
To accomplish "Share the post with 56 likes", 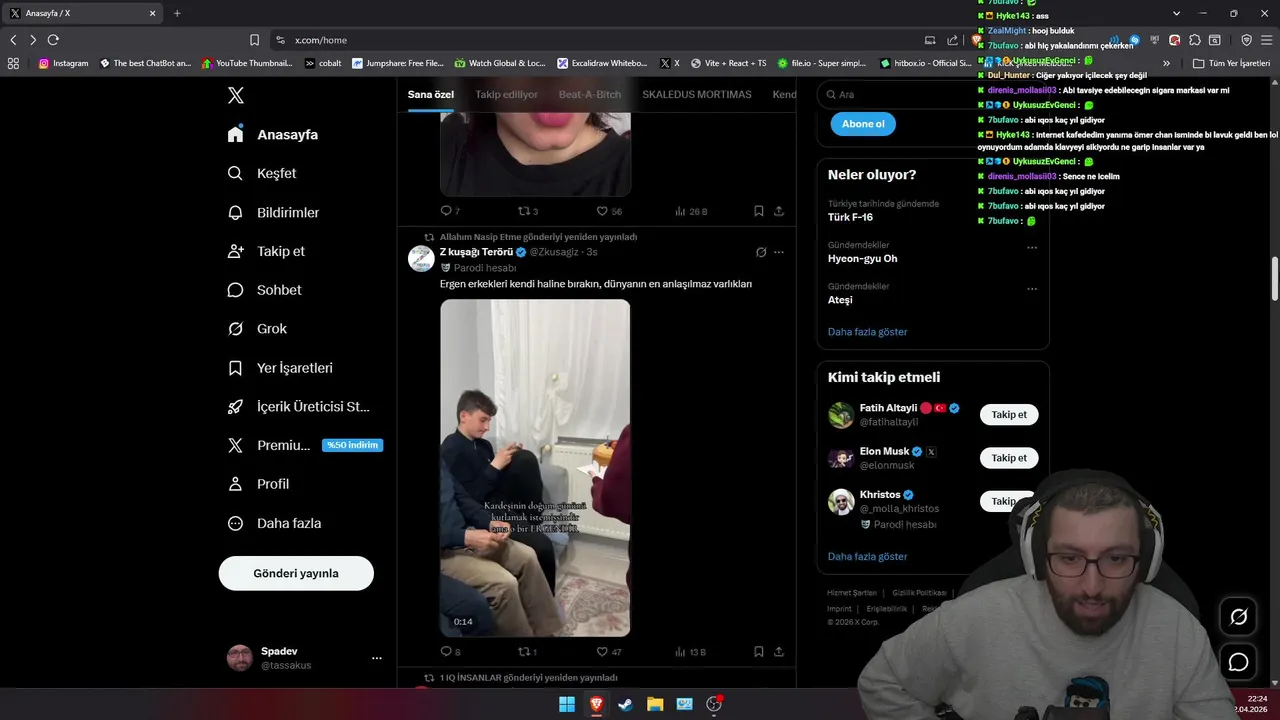I will (x=779, y=211).
